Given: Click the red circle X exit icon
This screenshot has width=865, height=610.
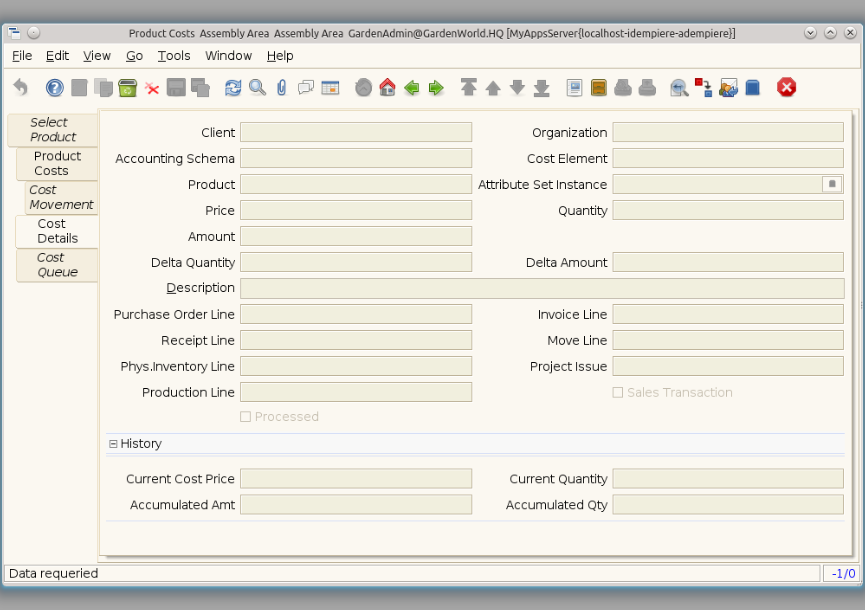Looking at the screenshot, I should point(786,87).
